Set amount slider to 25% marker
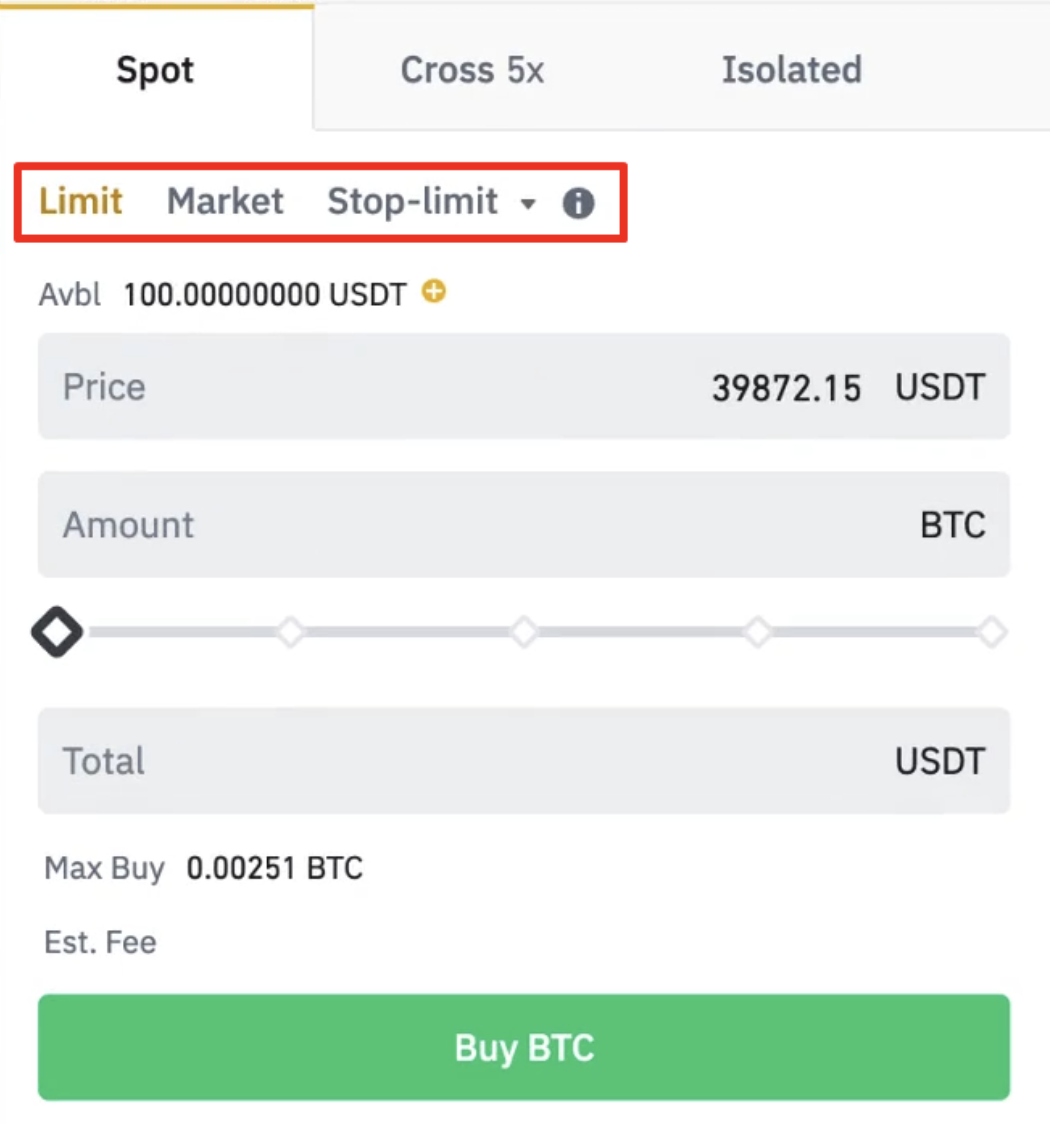The image size is (1050, 1124). [x=290, y=632]
